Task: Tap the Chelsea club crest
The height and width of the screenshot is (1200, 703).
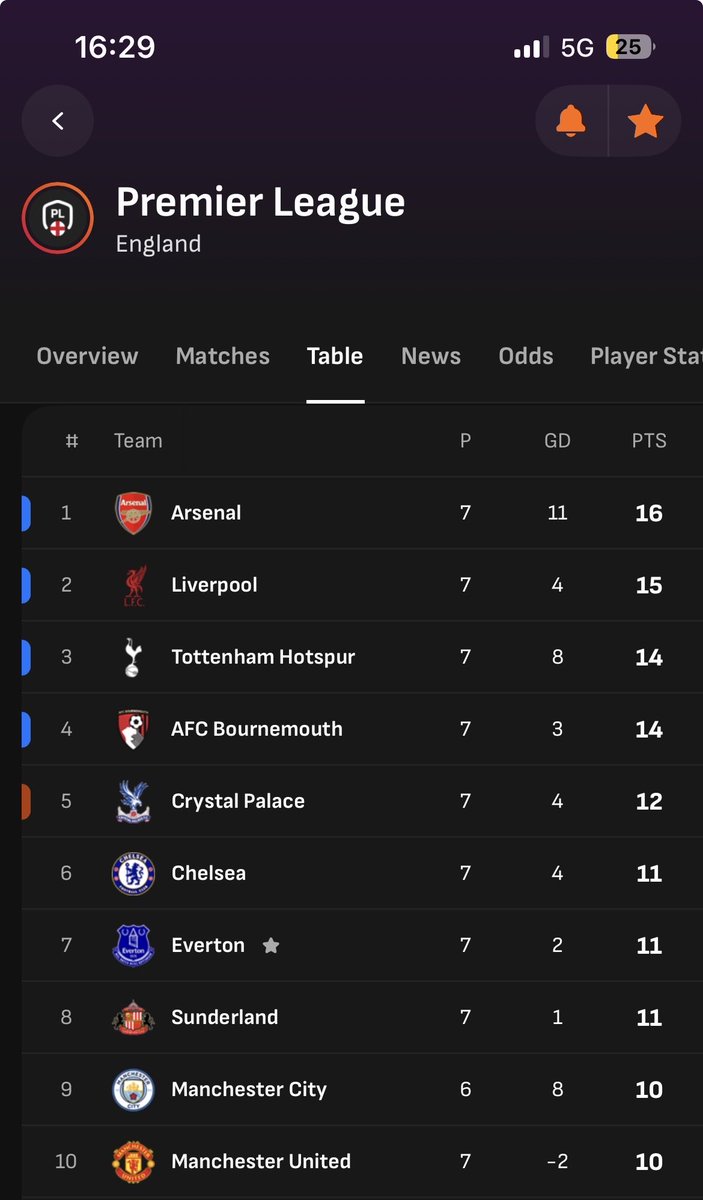Action: click(133, 873)
